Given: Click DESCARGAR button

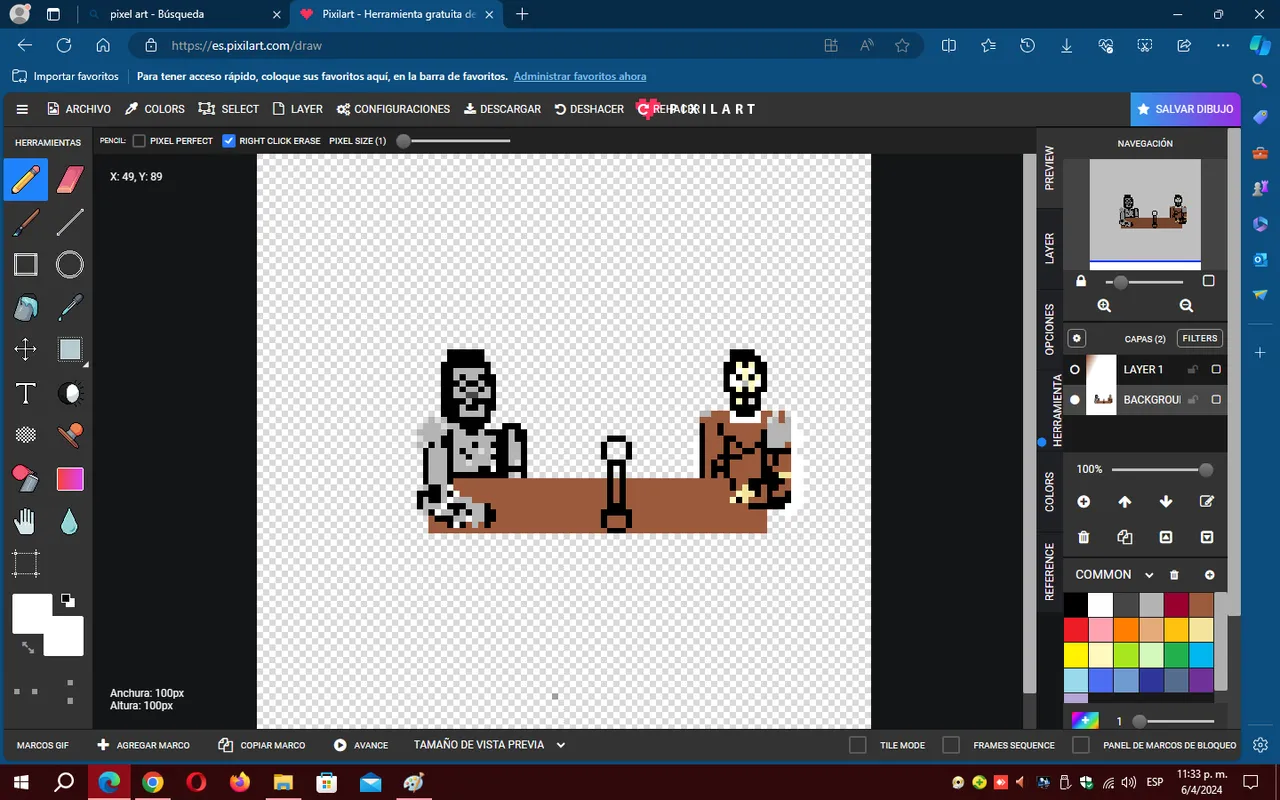Looking at the screenshot, I should coord(502,109).
